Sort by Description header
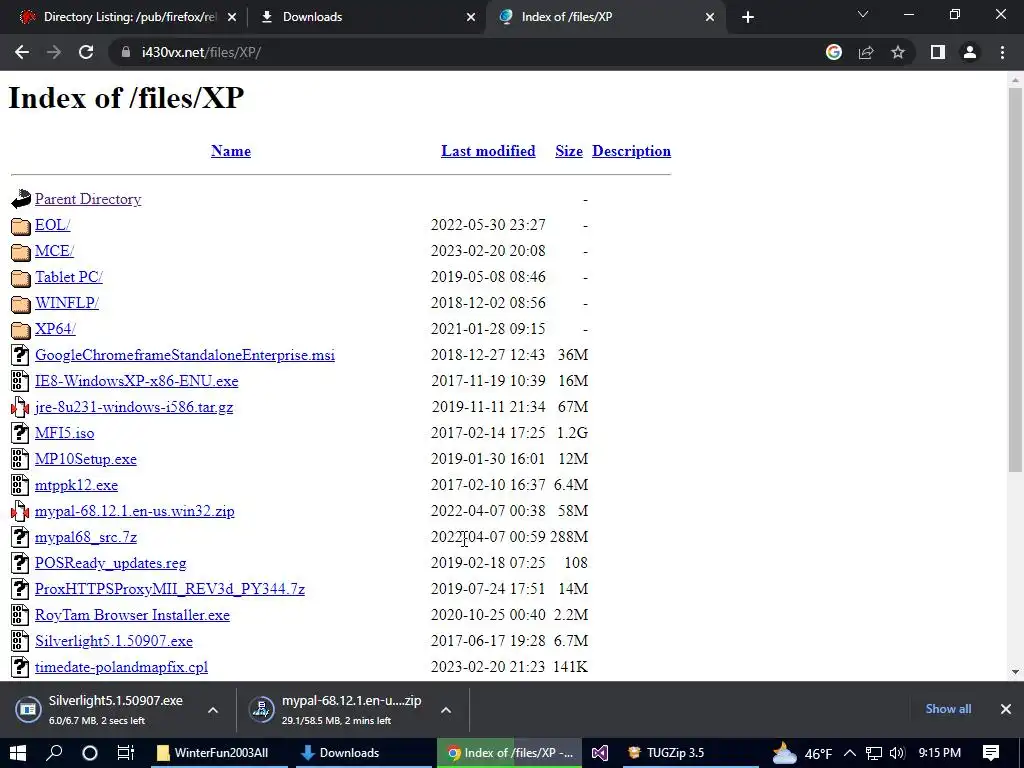 tap(632, 152)
